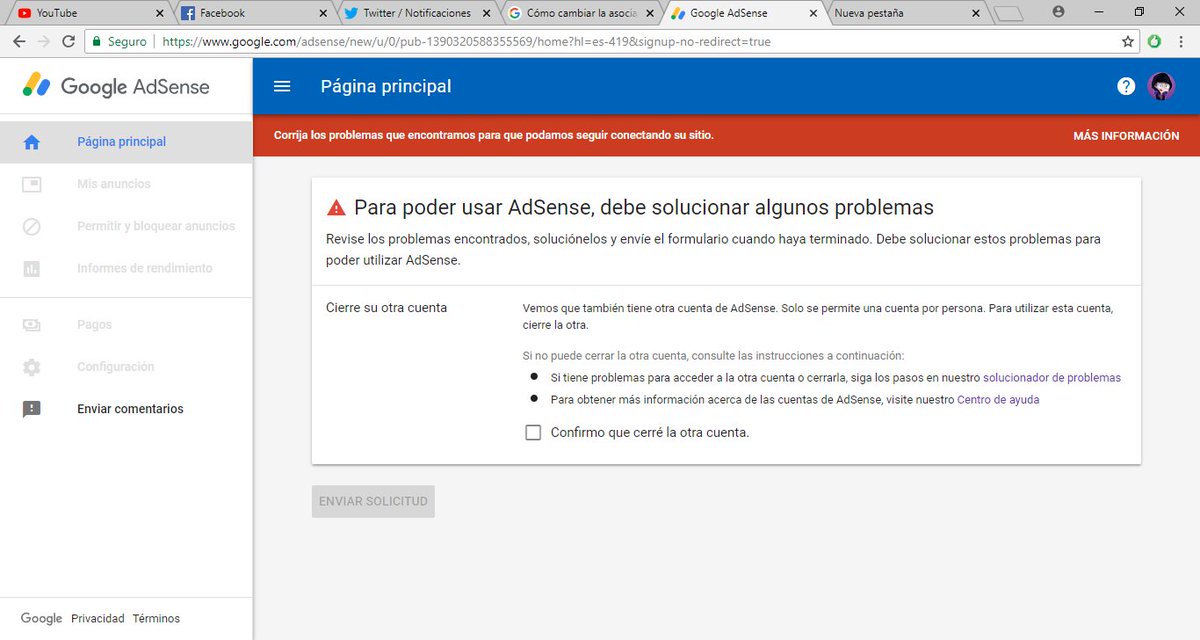
Task: Open the Términos footer link
Action: coord(156,619)
